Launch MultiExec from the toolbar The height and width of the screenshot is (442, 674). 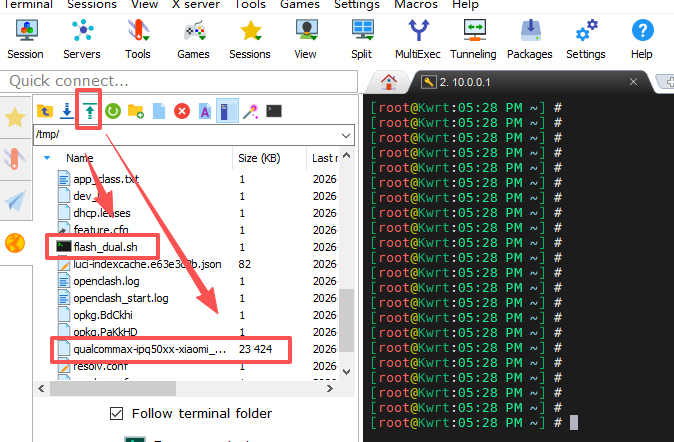pos(418,39)
